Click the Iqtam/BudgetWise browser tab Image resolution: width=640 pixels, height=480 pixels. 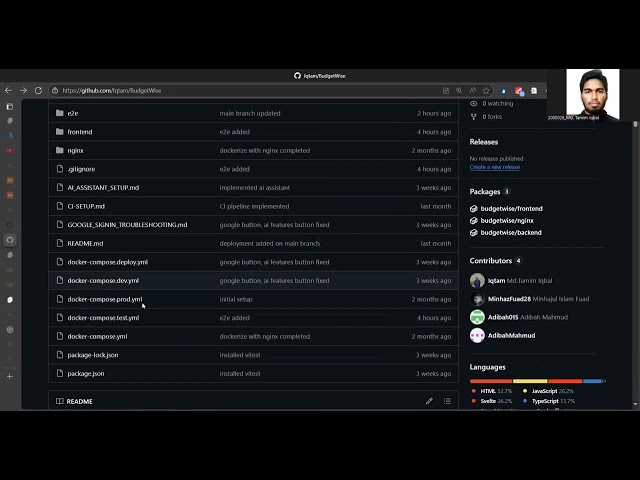pyautogui.click(x=319, y=75)
